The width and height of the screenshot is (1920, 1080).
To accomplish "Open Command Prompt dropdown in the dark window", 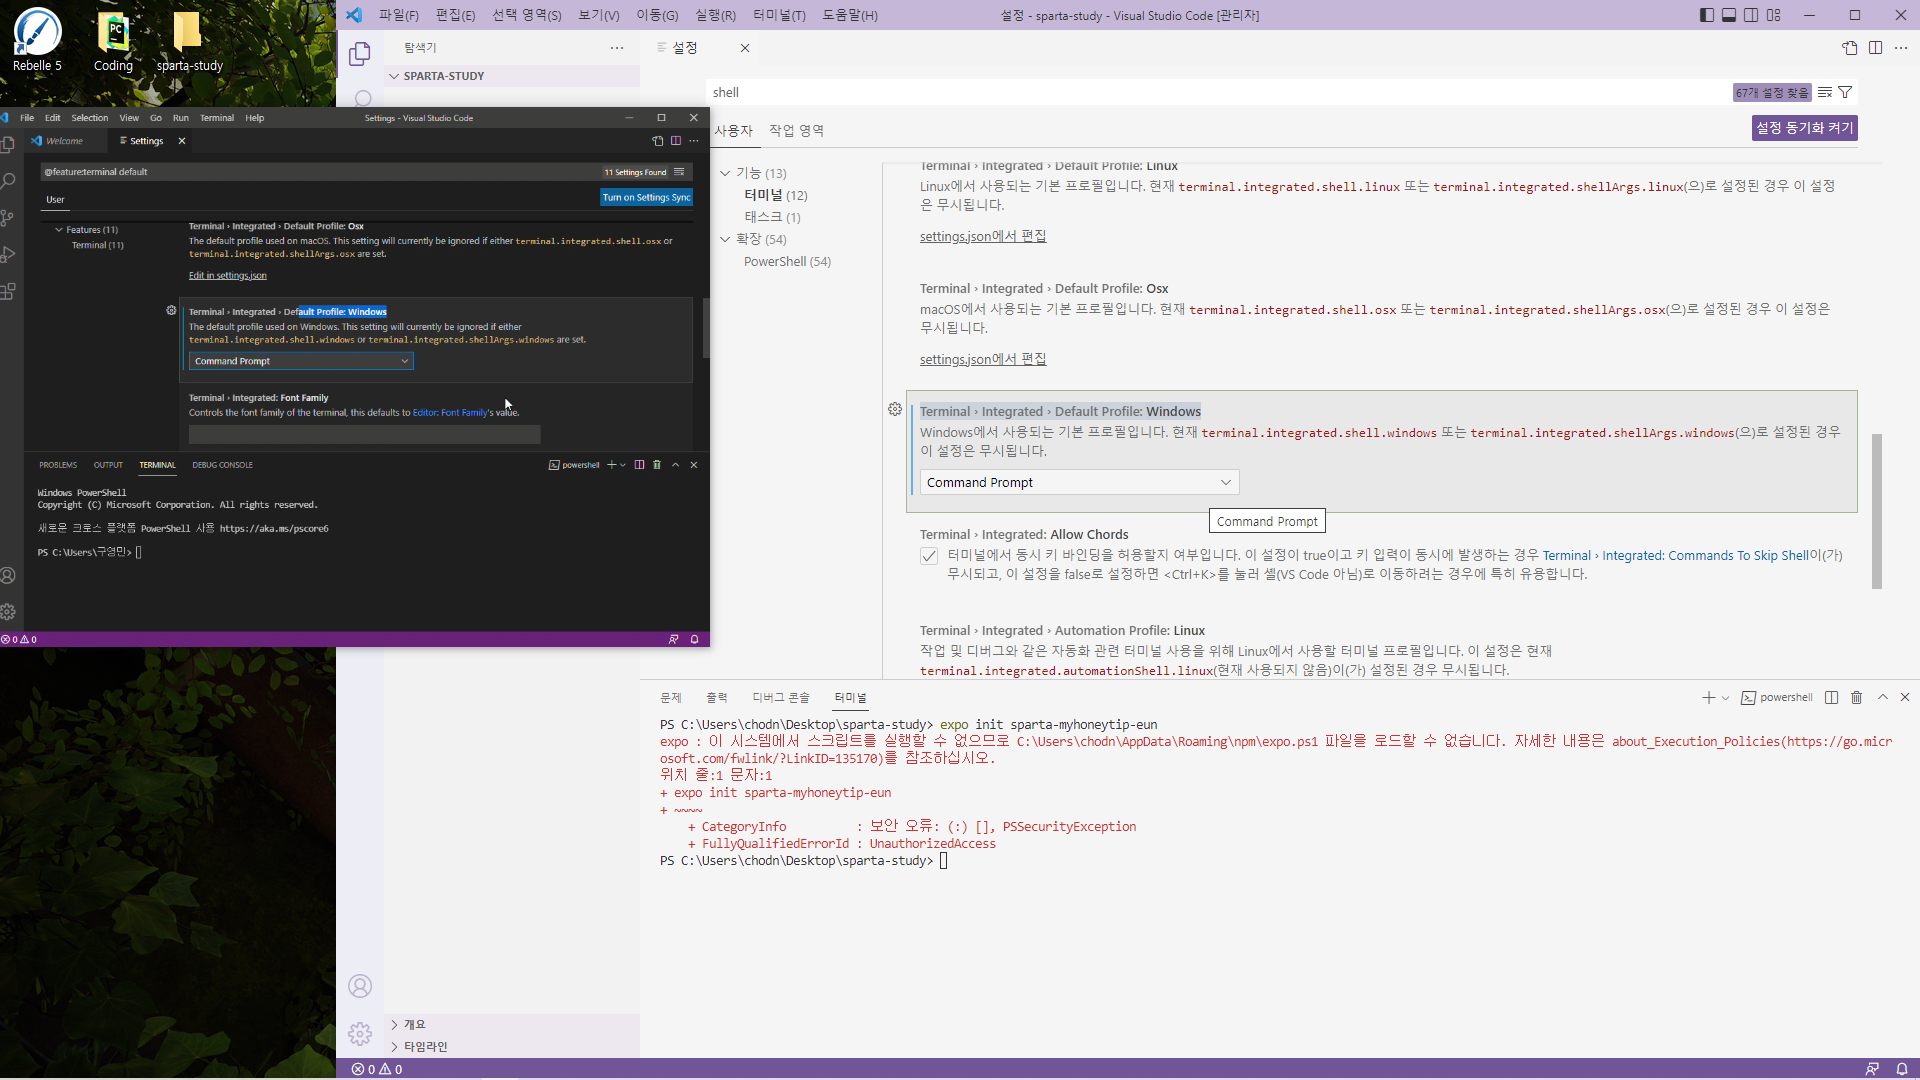I will [301, 361].
